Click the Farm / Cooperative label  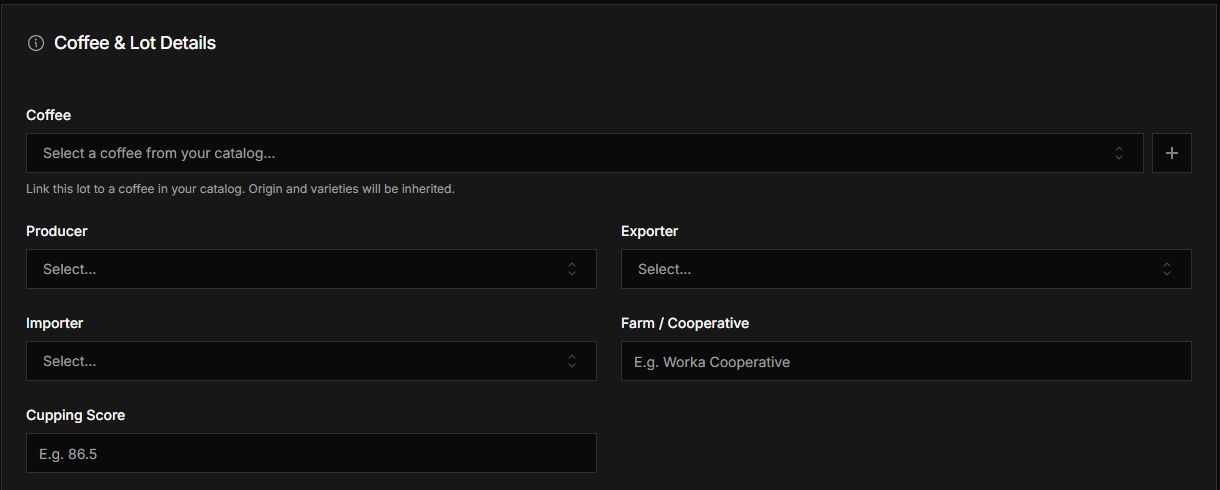pyautogui.click(x=685, y=323)
